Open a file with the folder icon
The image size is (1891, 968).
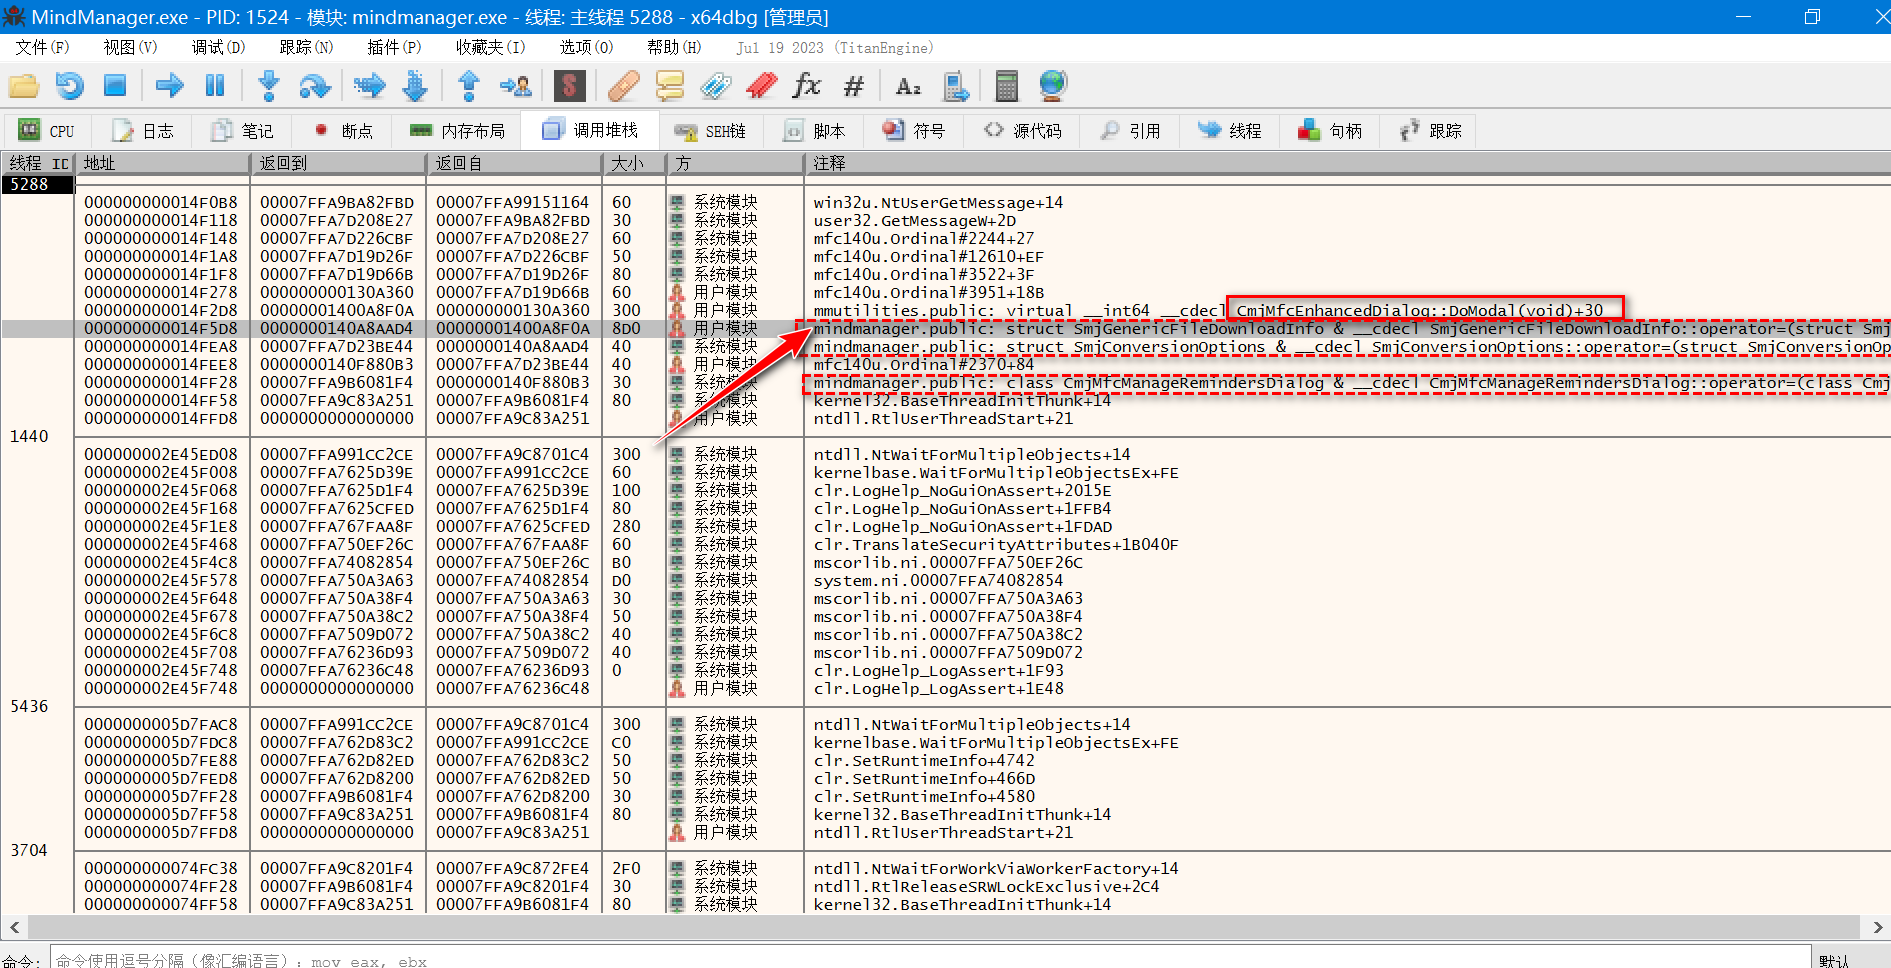[x=24, y=86]
